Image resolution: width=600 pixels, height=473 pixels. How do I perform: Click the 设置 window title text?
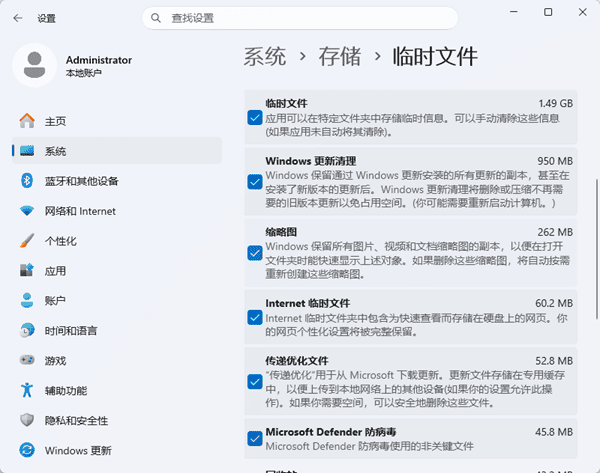tap(47, 18)
